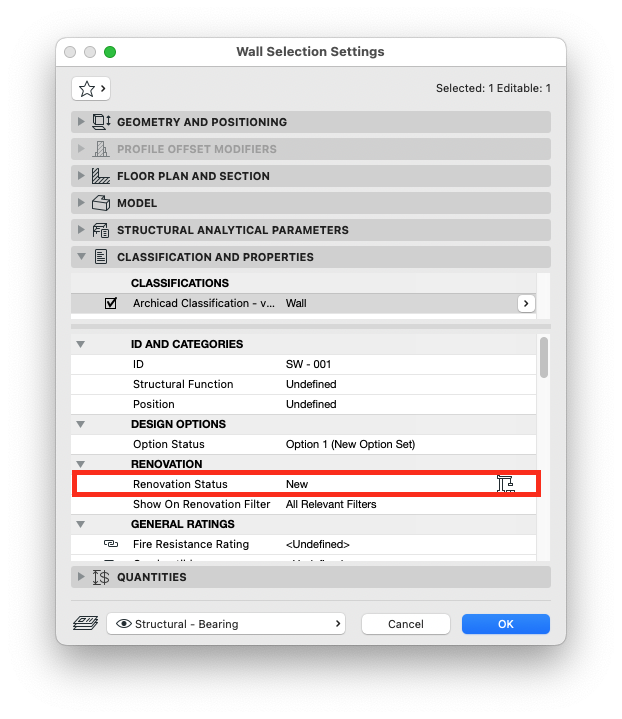This screenshot has height=719, width=622.
Task: Click the Quantities panel dollar icon
Action: click(x=101, y=577)
